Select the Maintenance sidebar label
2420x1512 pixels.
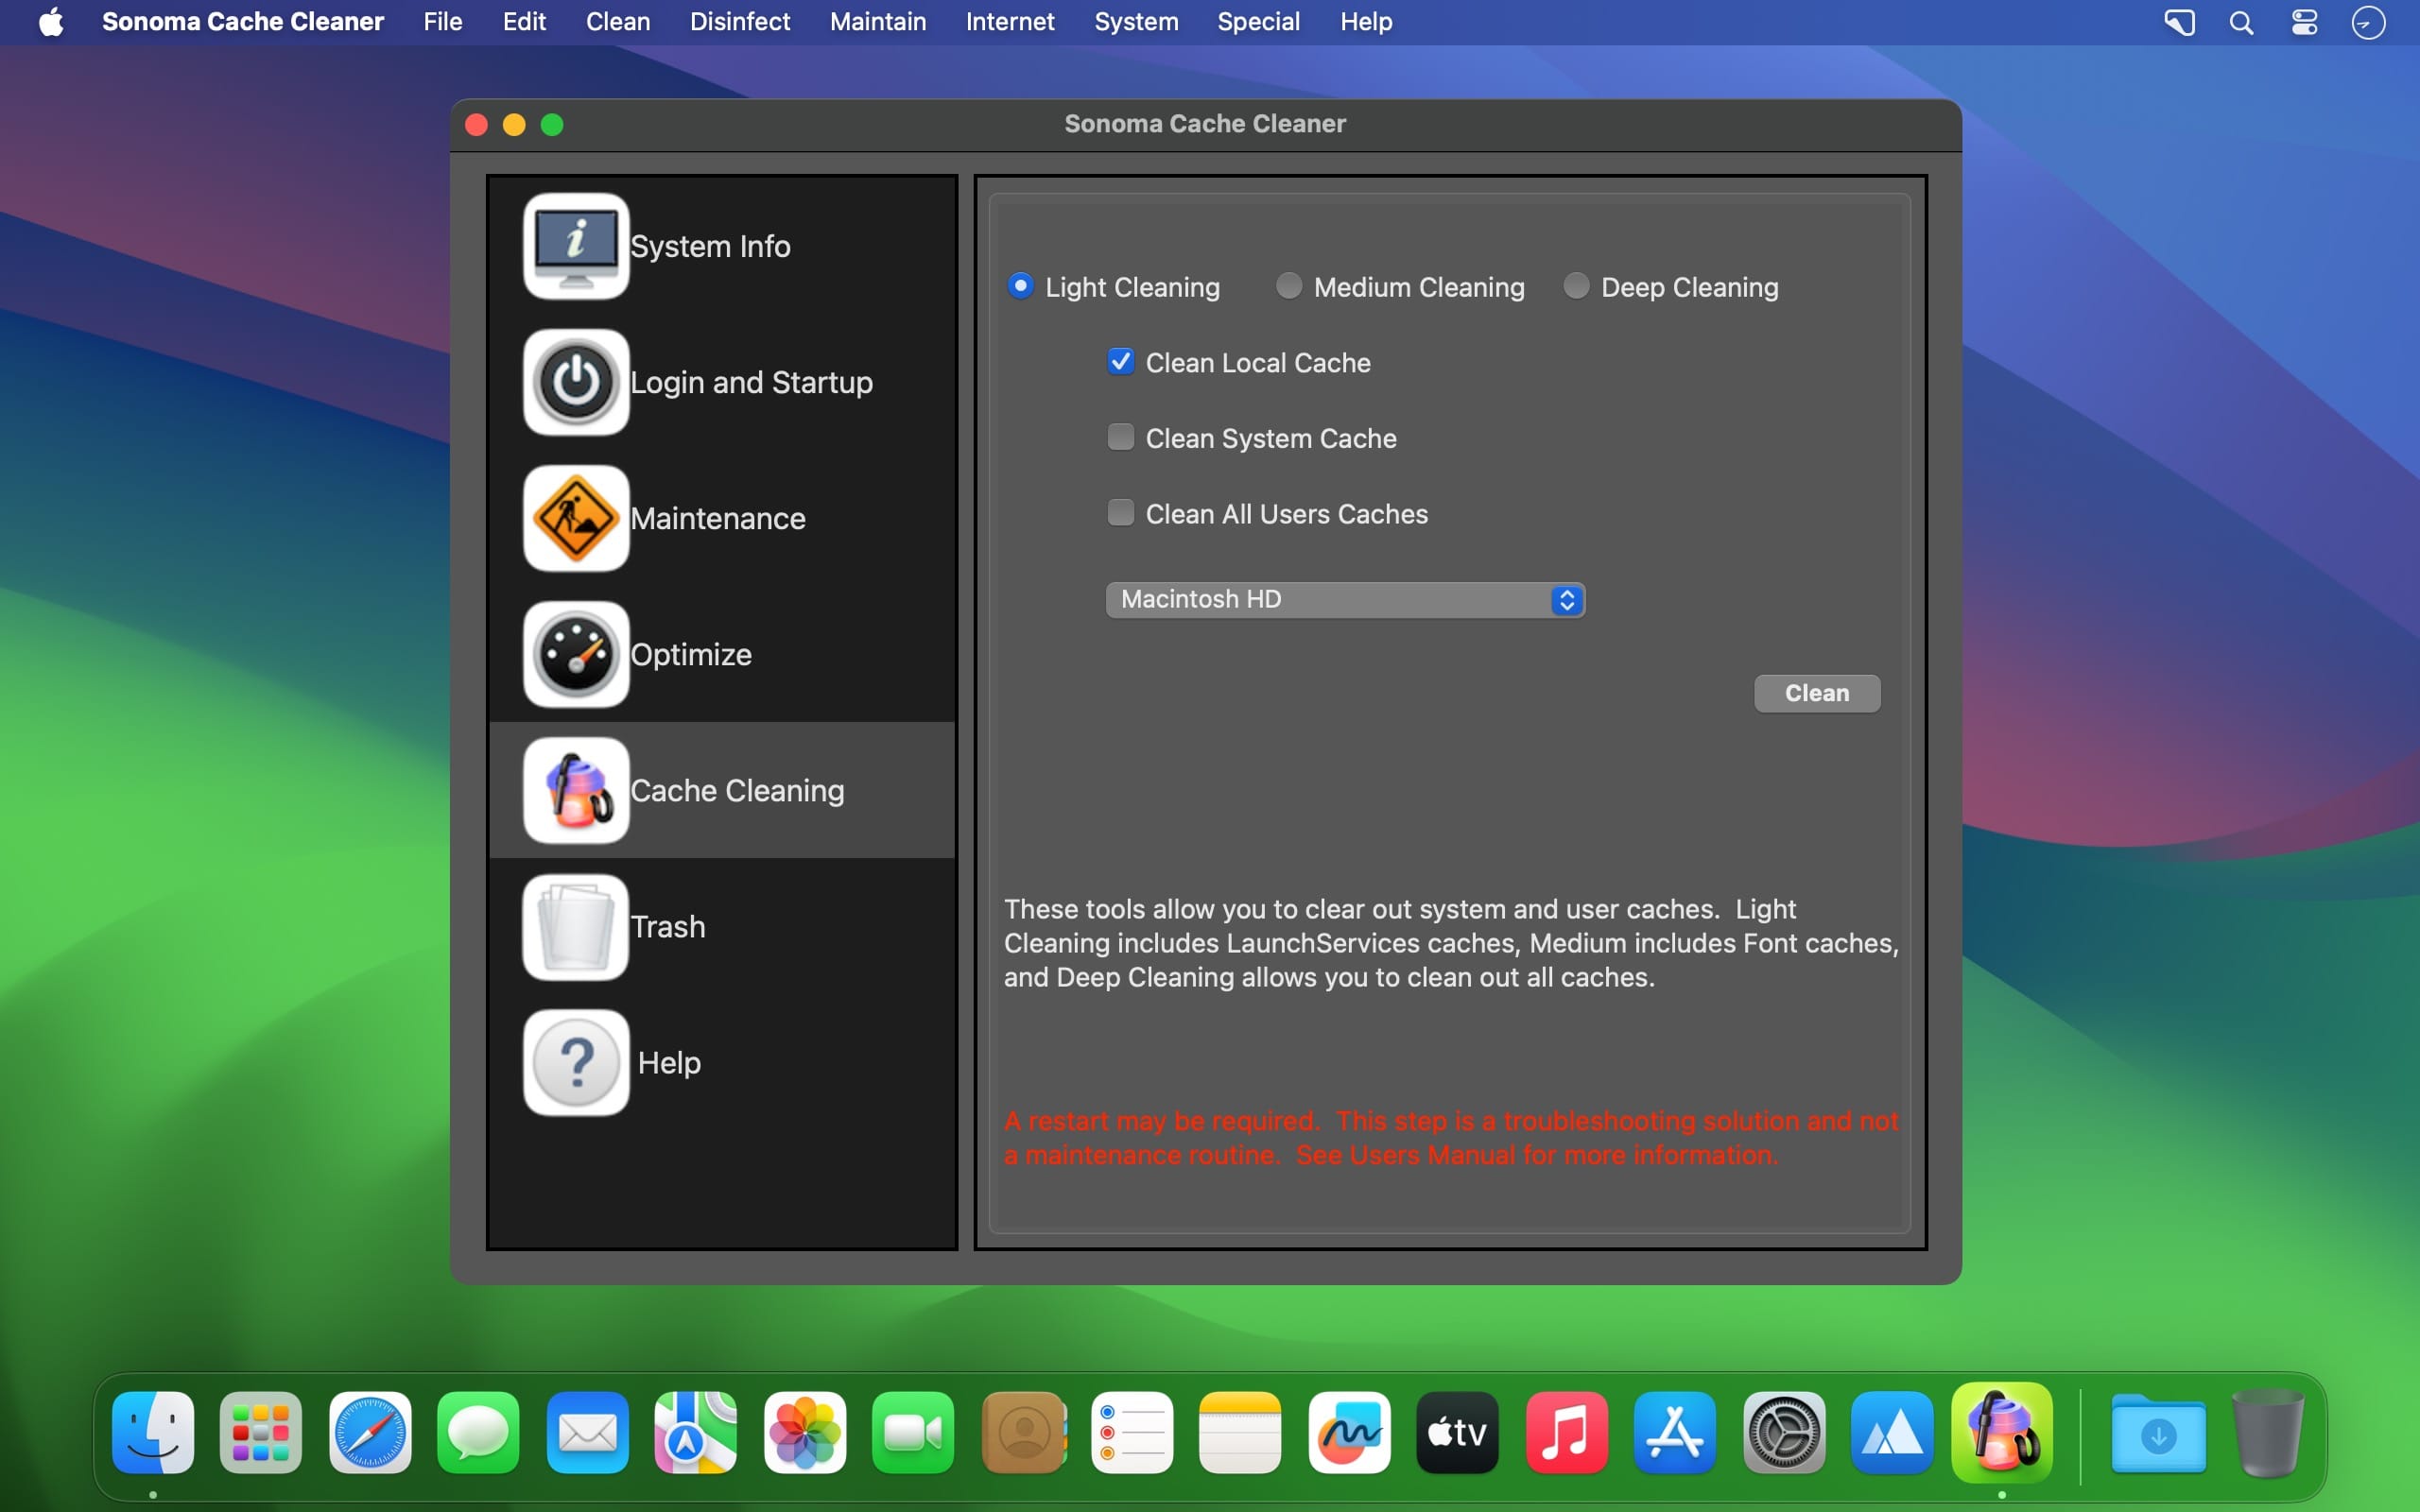(718, 518)
